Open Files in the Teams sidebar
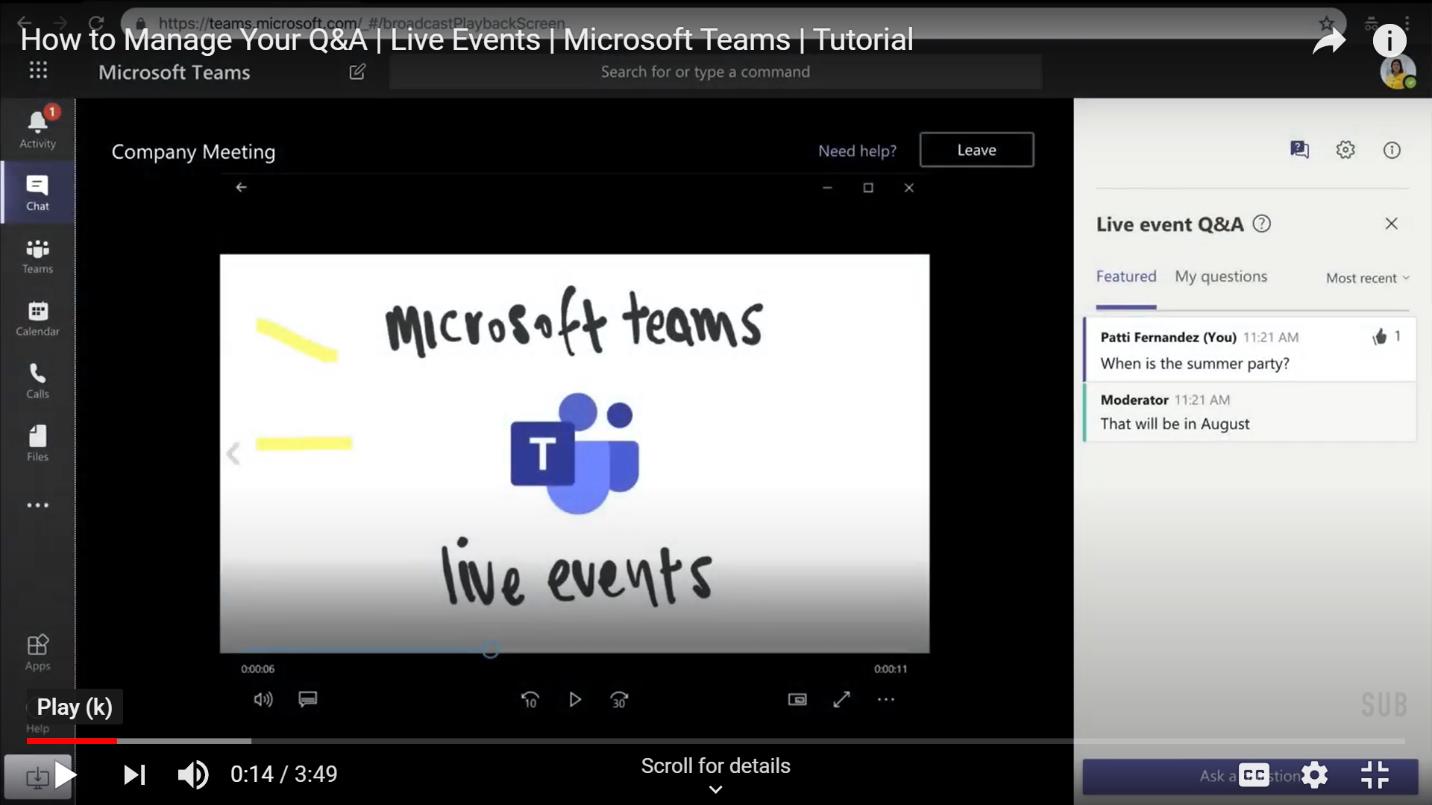1432x805 pixels. [x=37, y=443]
